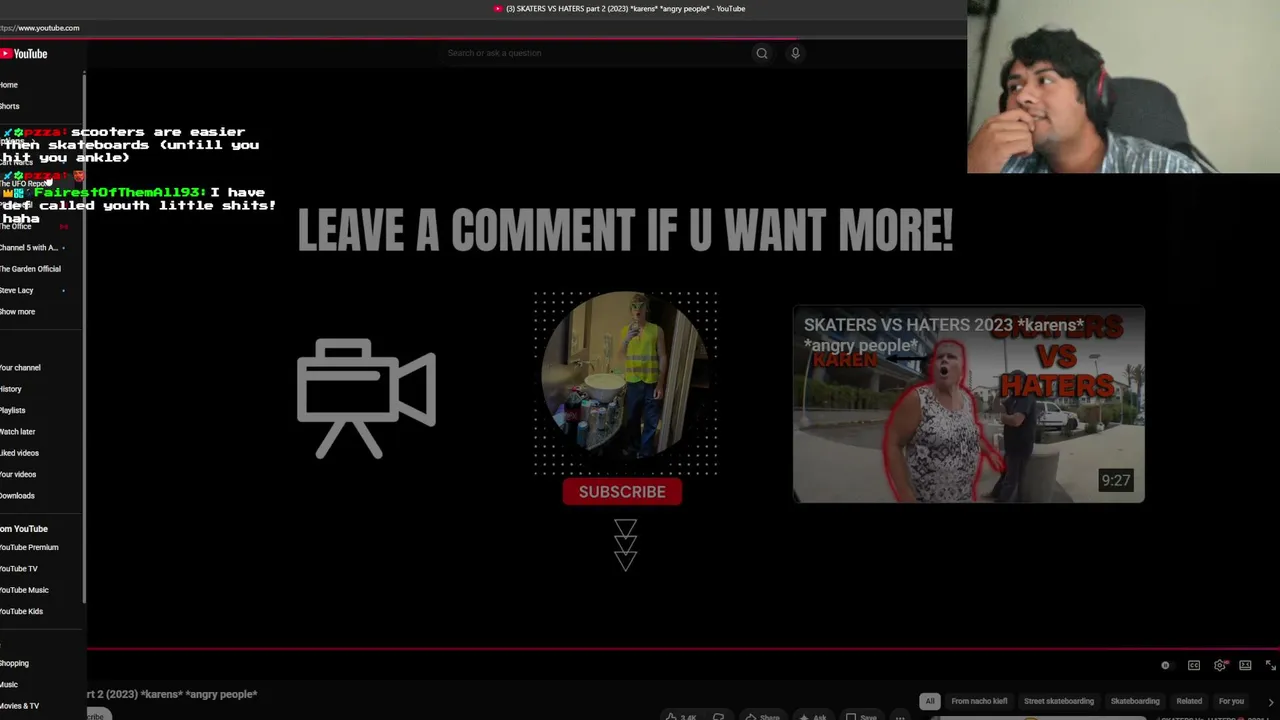Open Playlists in sidebar
1280x720 pixels.
pos(13,411)
